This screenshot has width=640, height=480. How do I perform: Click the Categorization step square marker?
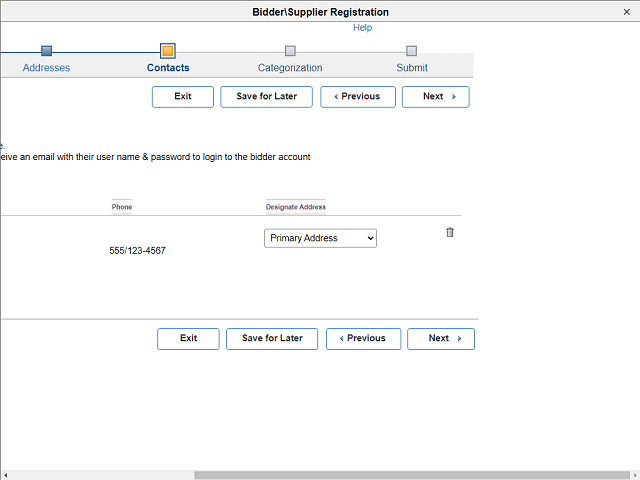click(290, 51)
